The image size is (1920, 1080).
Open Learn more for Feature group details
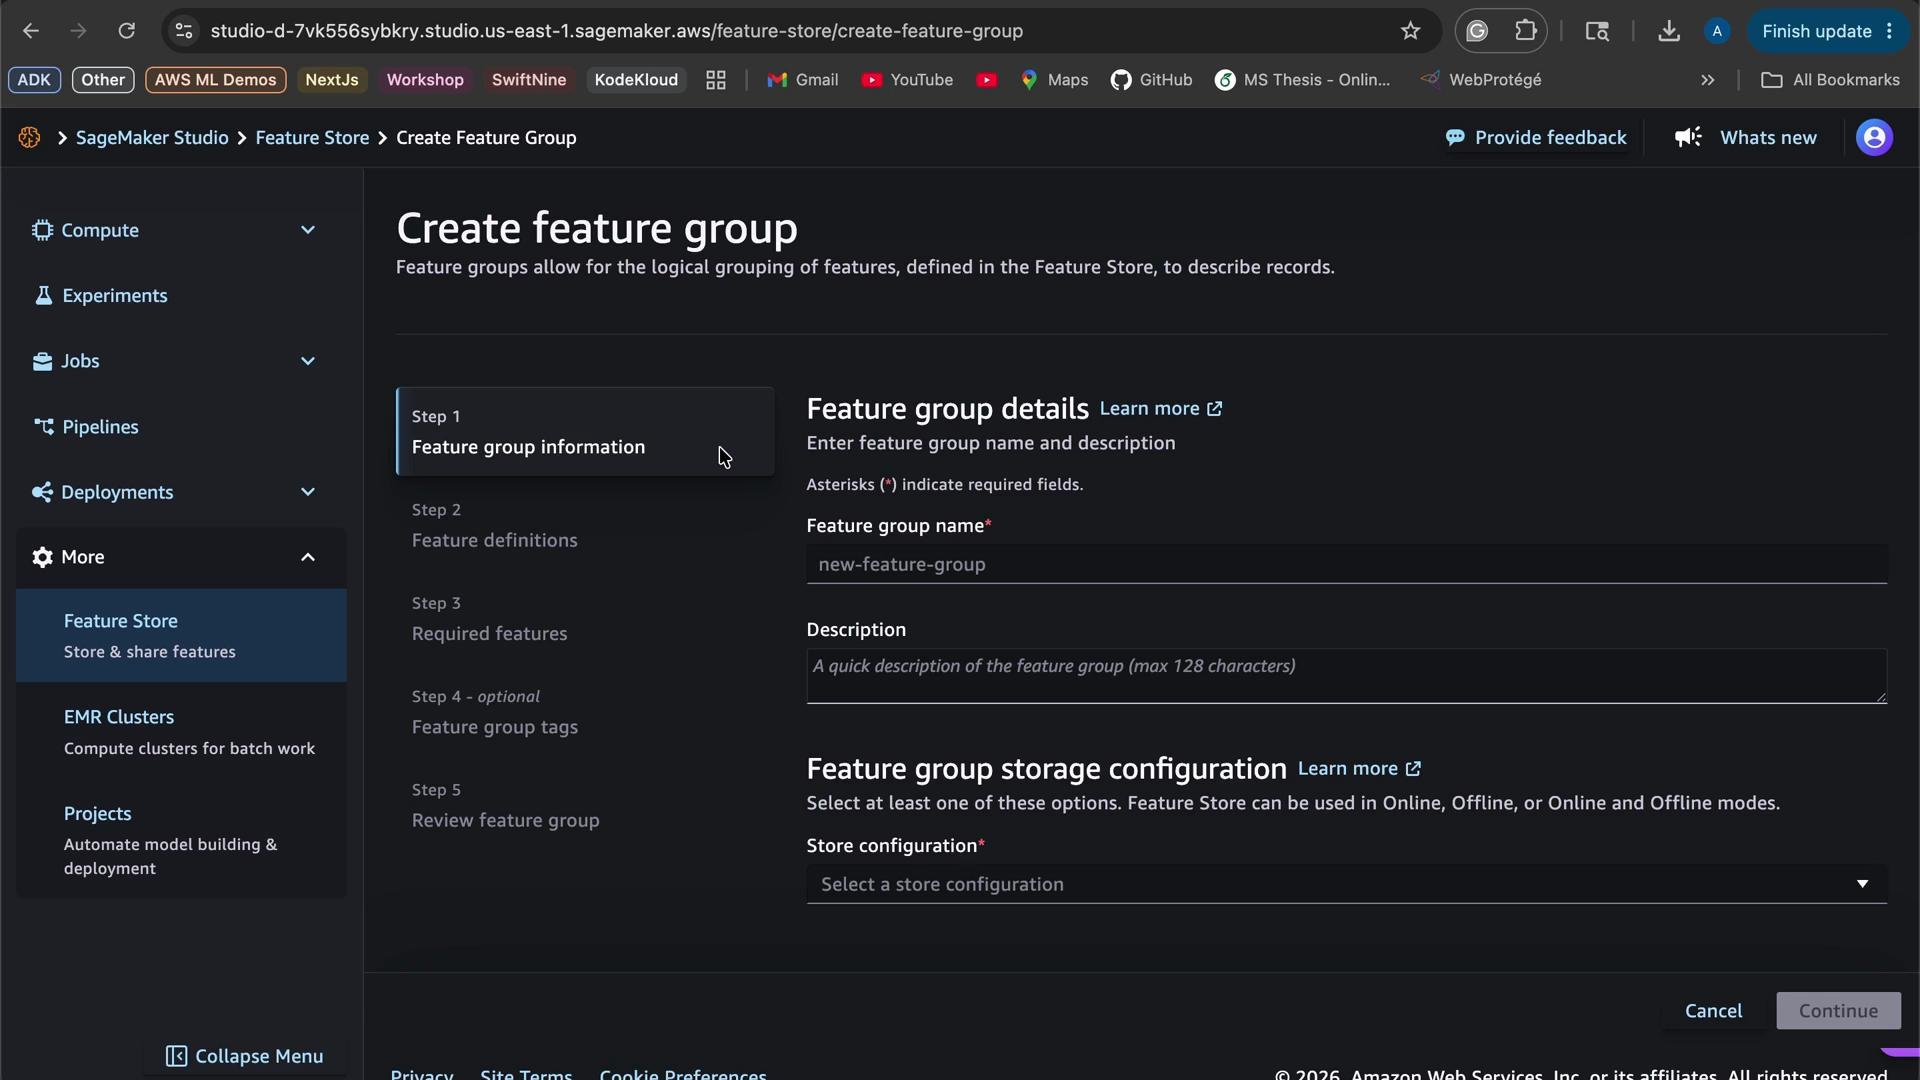point(1161,409)
